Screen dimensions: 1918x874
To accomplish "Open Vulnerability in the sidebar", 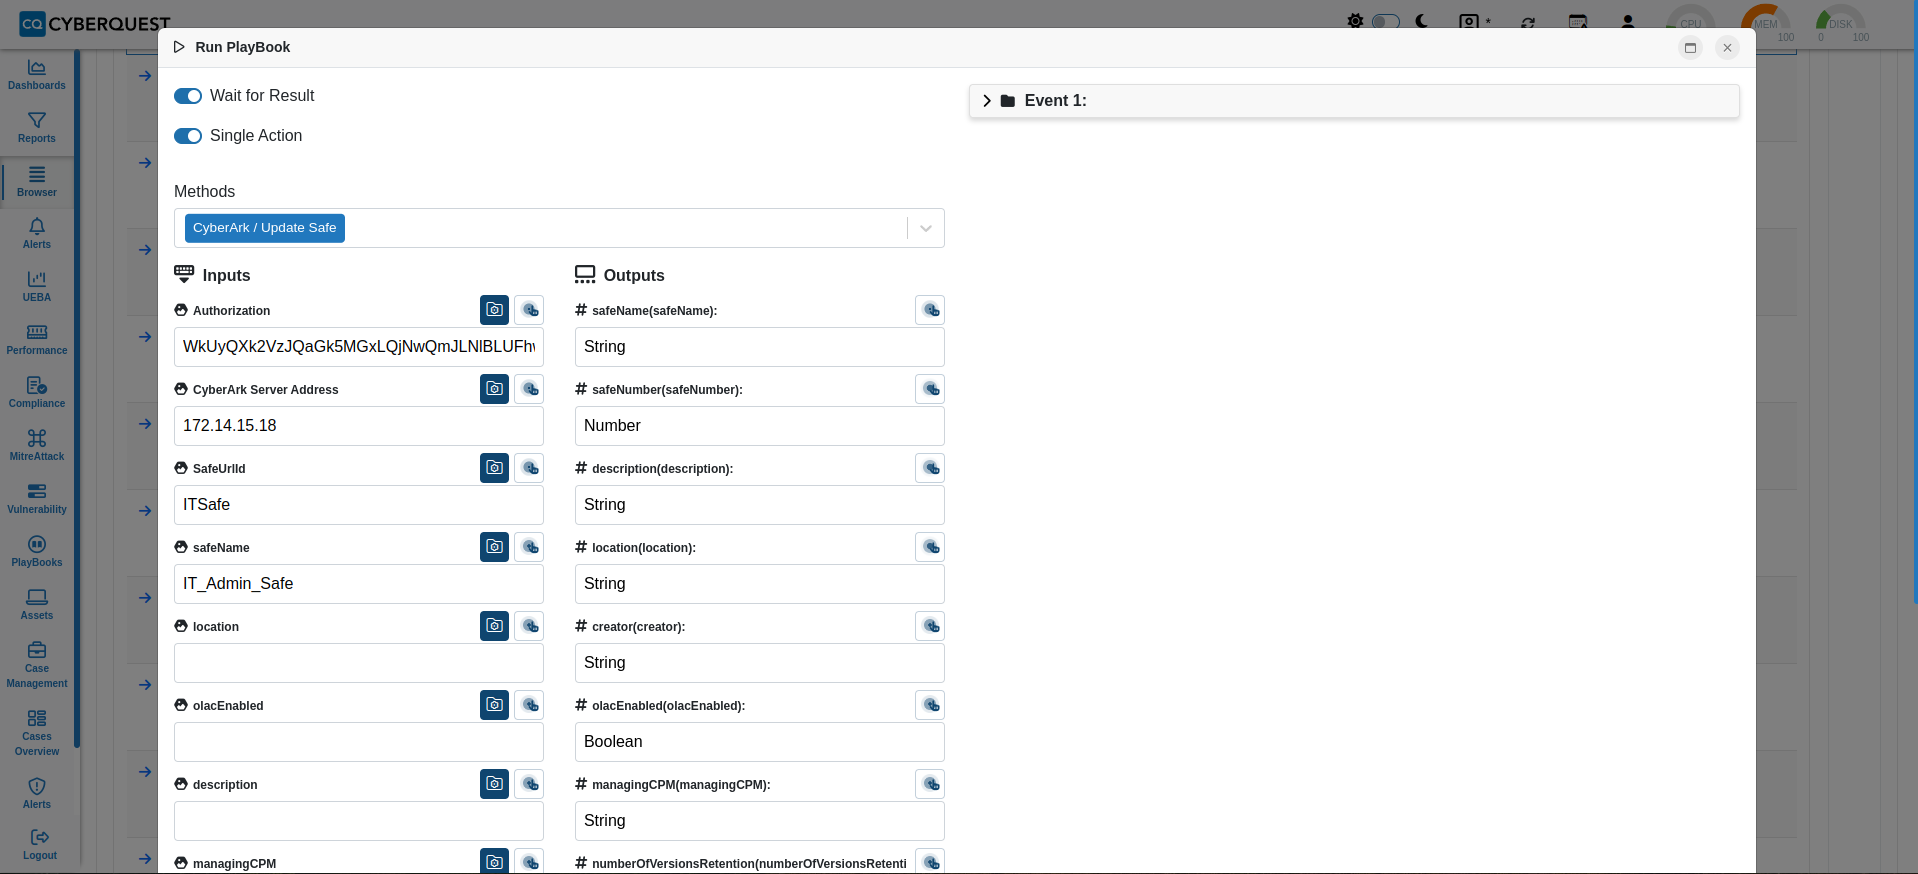I will (x=37, y=499).
